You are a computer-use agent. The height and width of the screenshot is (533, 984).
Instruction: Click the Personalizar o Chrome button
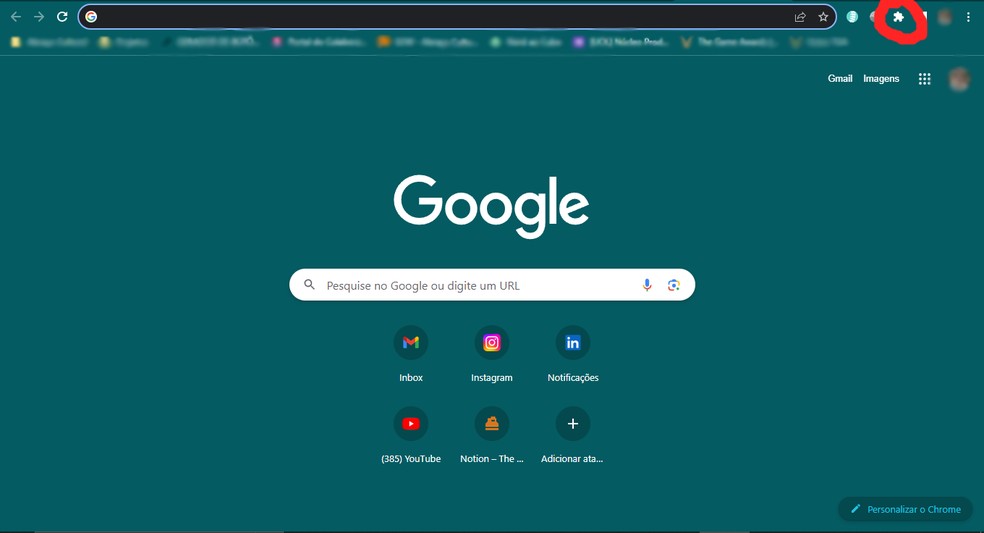click(906, 509)
